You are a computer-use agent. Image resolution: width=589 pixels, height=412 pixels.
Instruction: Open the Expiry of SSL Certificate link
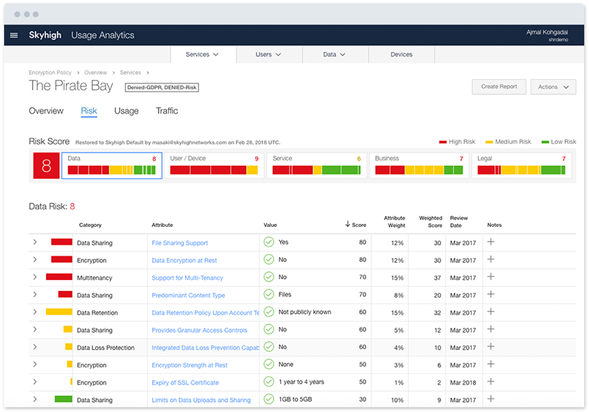click(185, 383)
